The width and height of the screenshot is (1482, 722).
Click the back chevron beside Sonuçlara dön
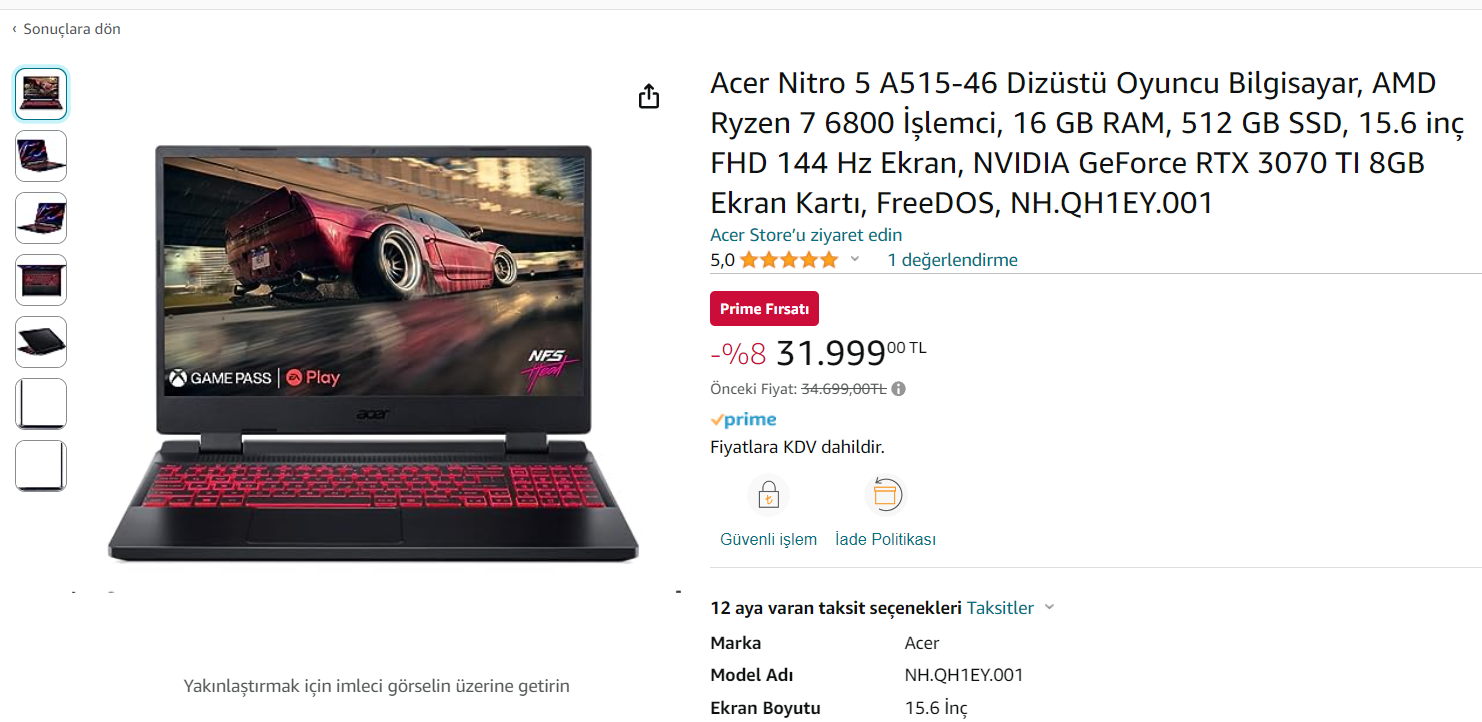(x=14, y=29)
